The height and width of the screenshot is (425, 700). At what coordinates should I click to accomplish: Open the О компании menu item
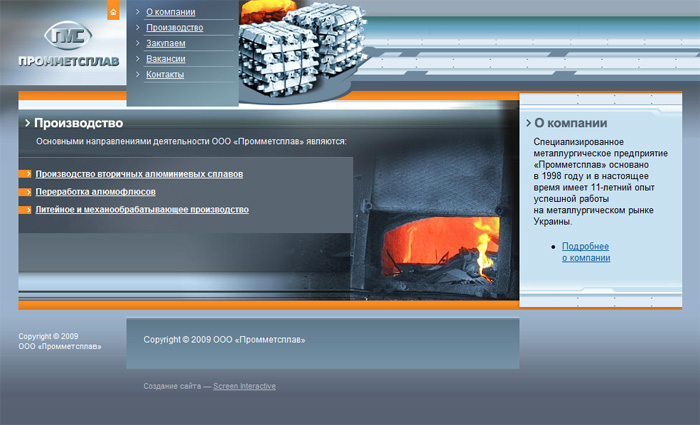(x=171, y=12)
